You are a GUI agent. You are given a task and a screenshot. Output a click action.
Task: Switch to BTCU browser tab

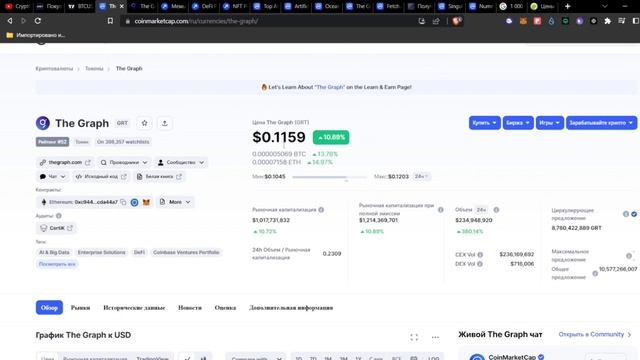(79, 6)
